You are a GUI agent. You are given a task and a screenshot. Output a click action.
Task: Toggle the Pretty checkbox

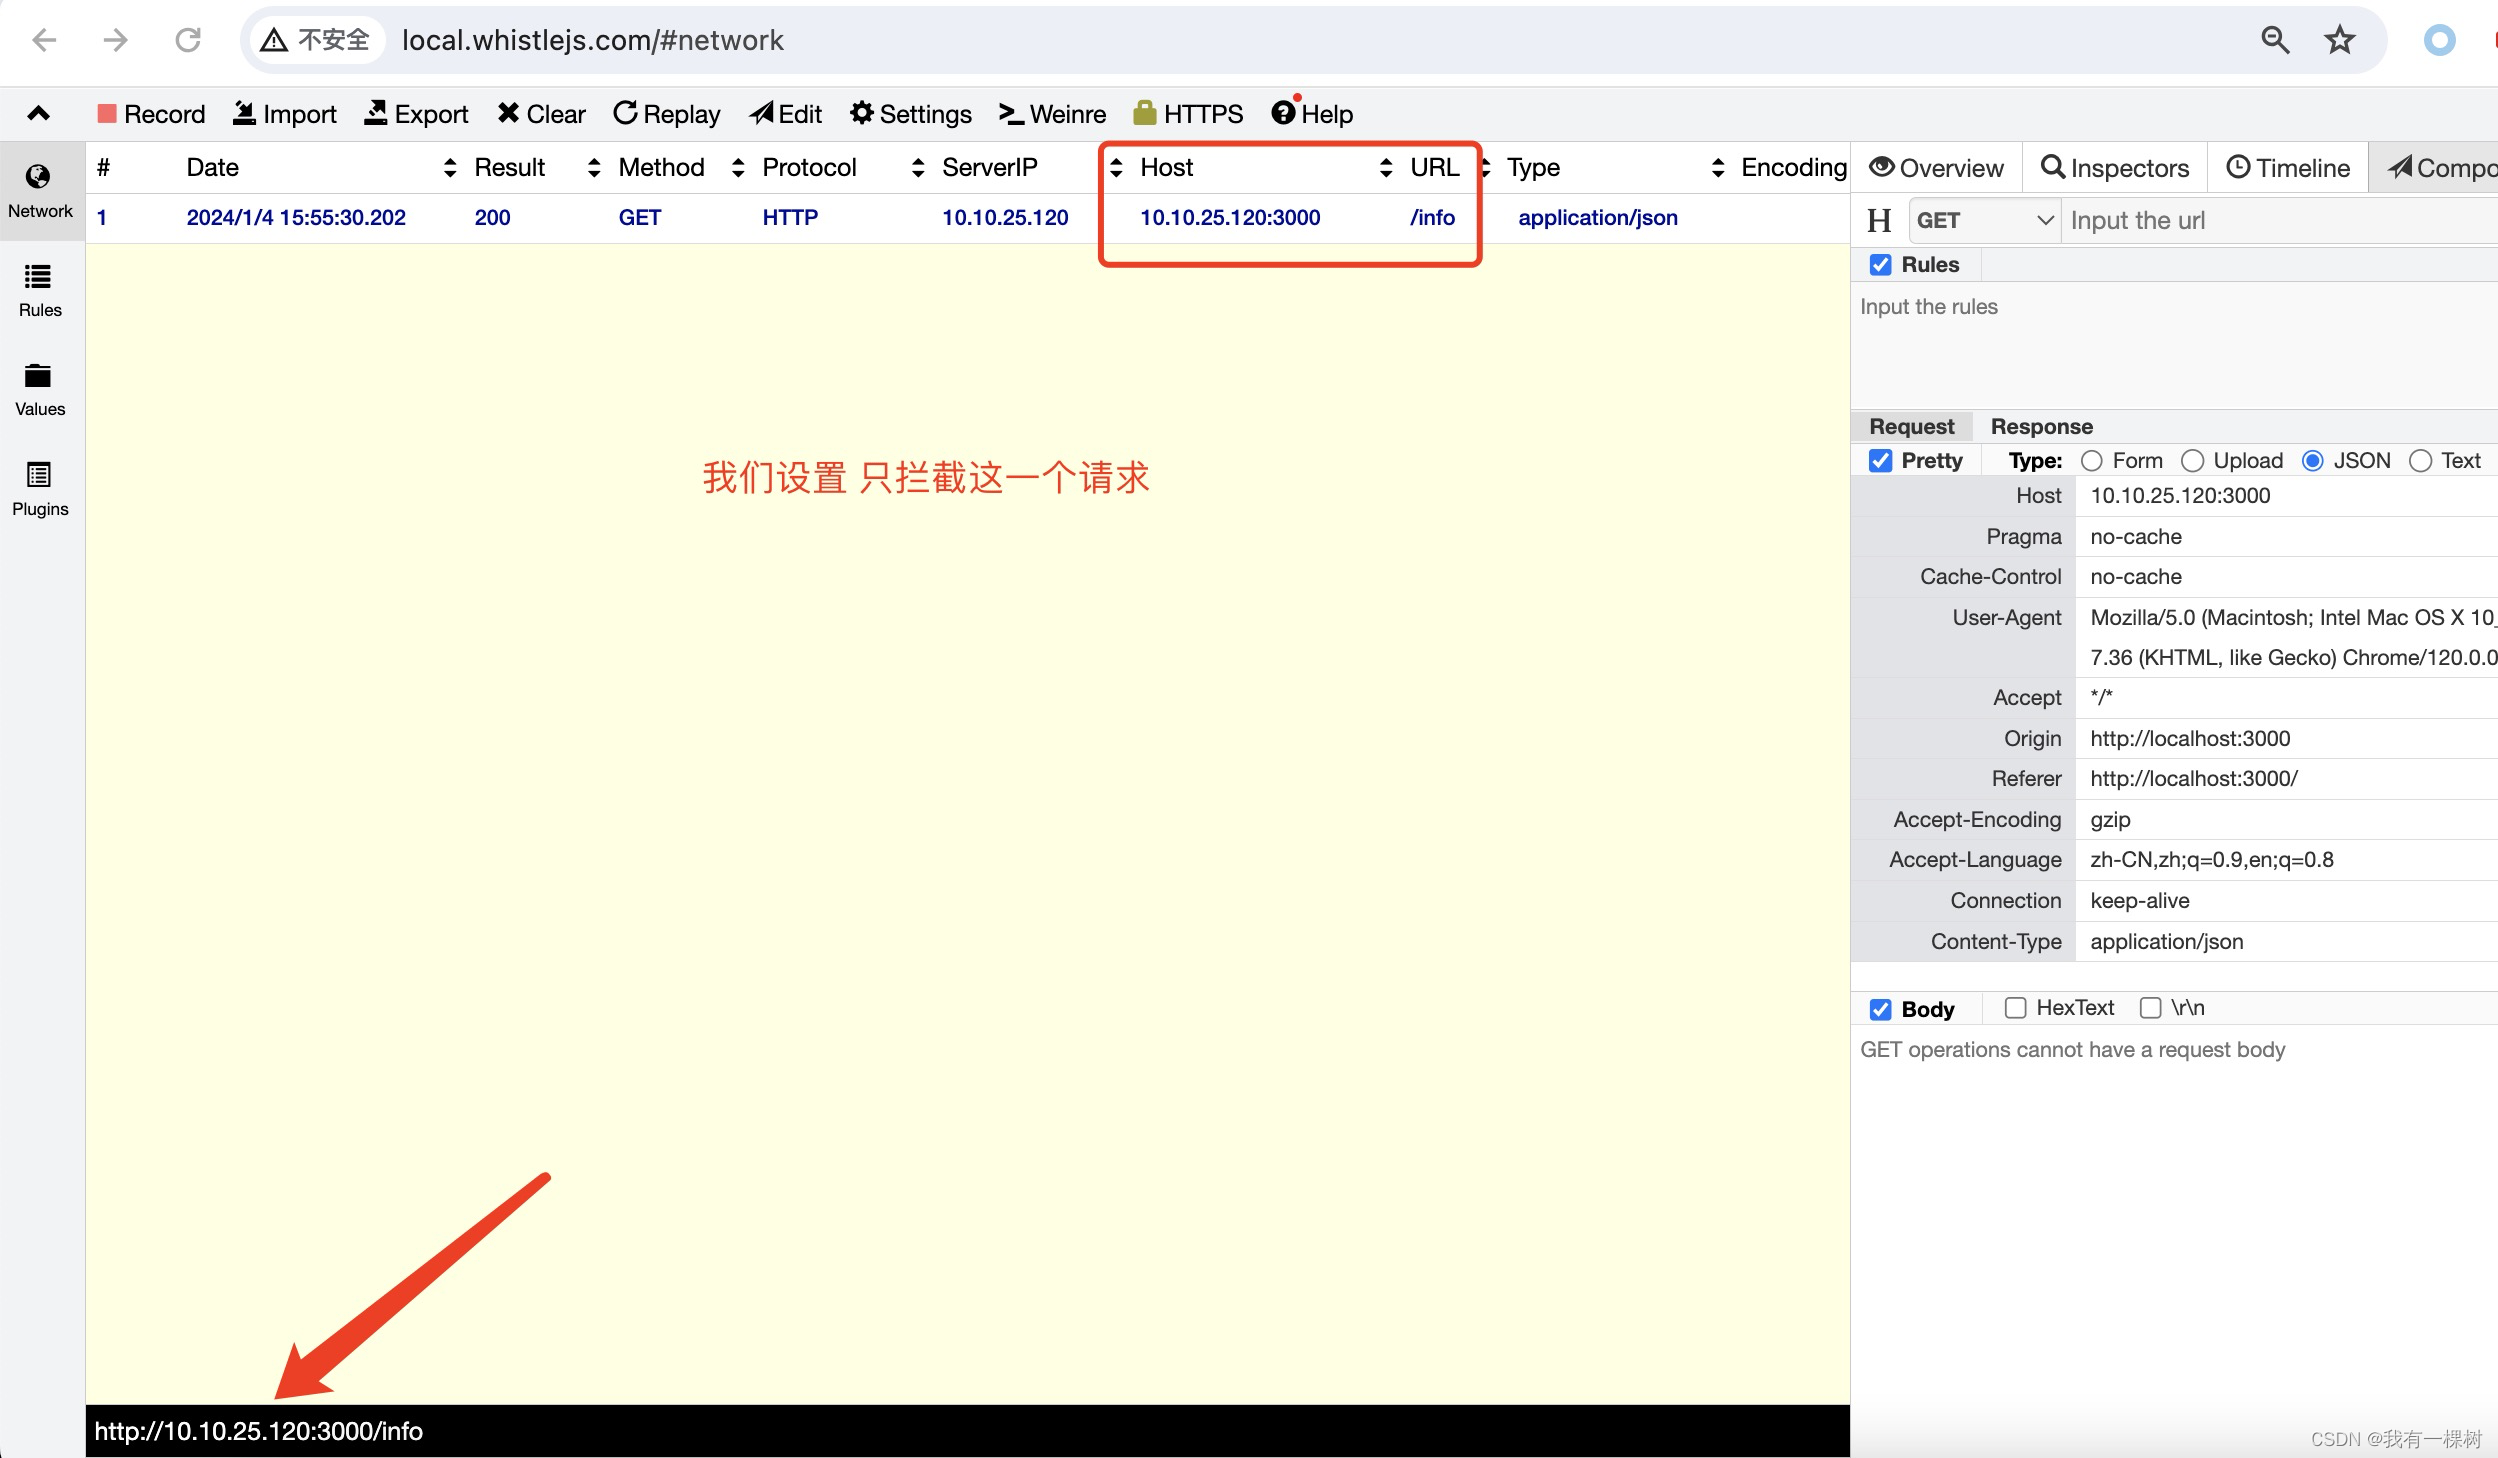tap(1880, 461)
